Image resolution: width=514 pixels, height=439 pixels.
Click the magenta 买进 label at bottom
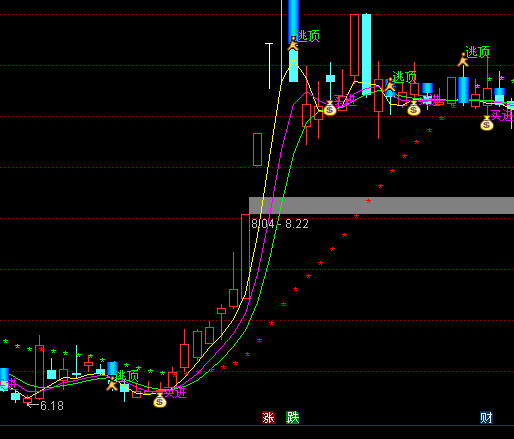[175, 392]
